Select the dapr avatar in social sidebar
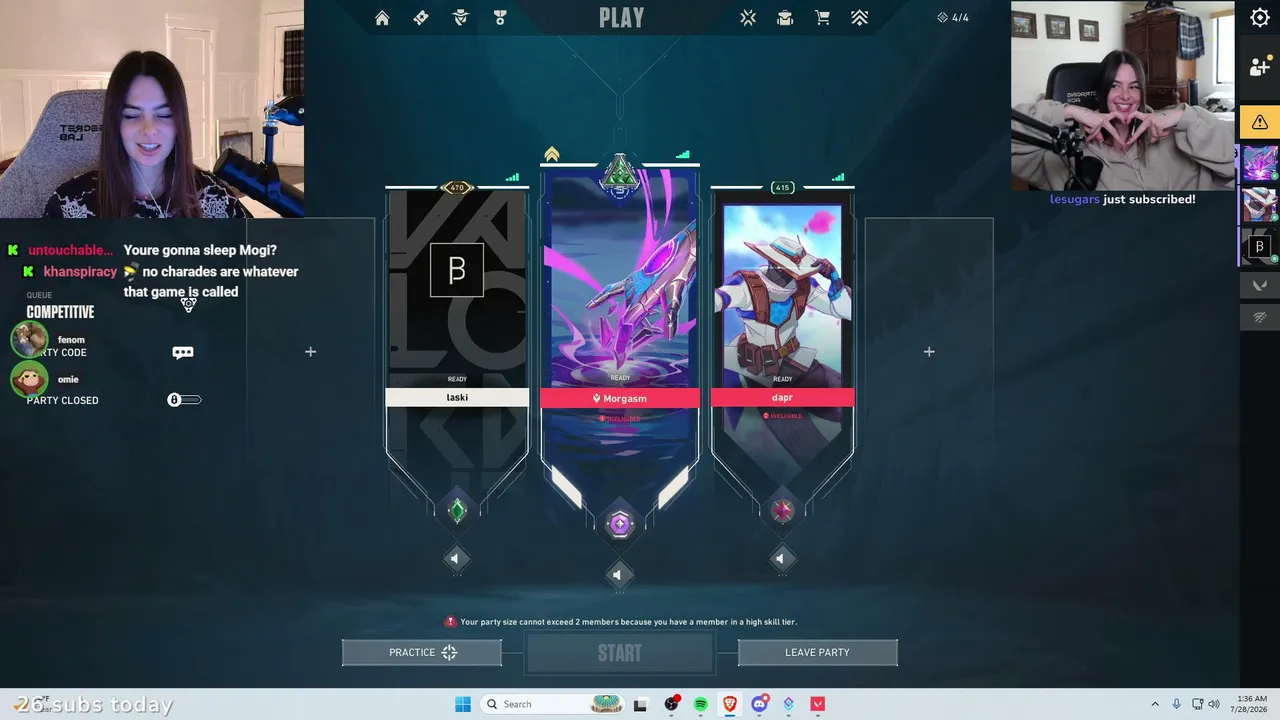 [1259, 205]
